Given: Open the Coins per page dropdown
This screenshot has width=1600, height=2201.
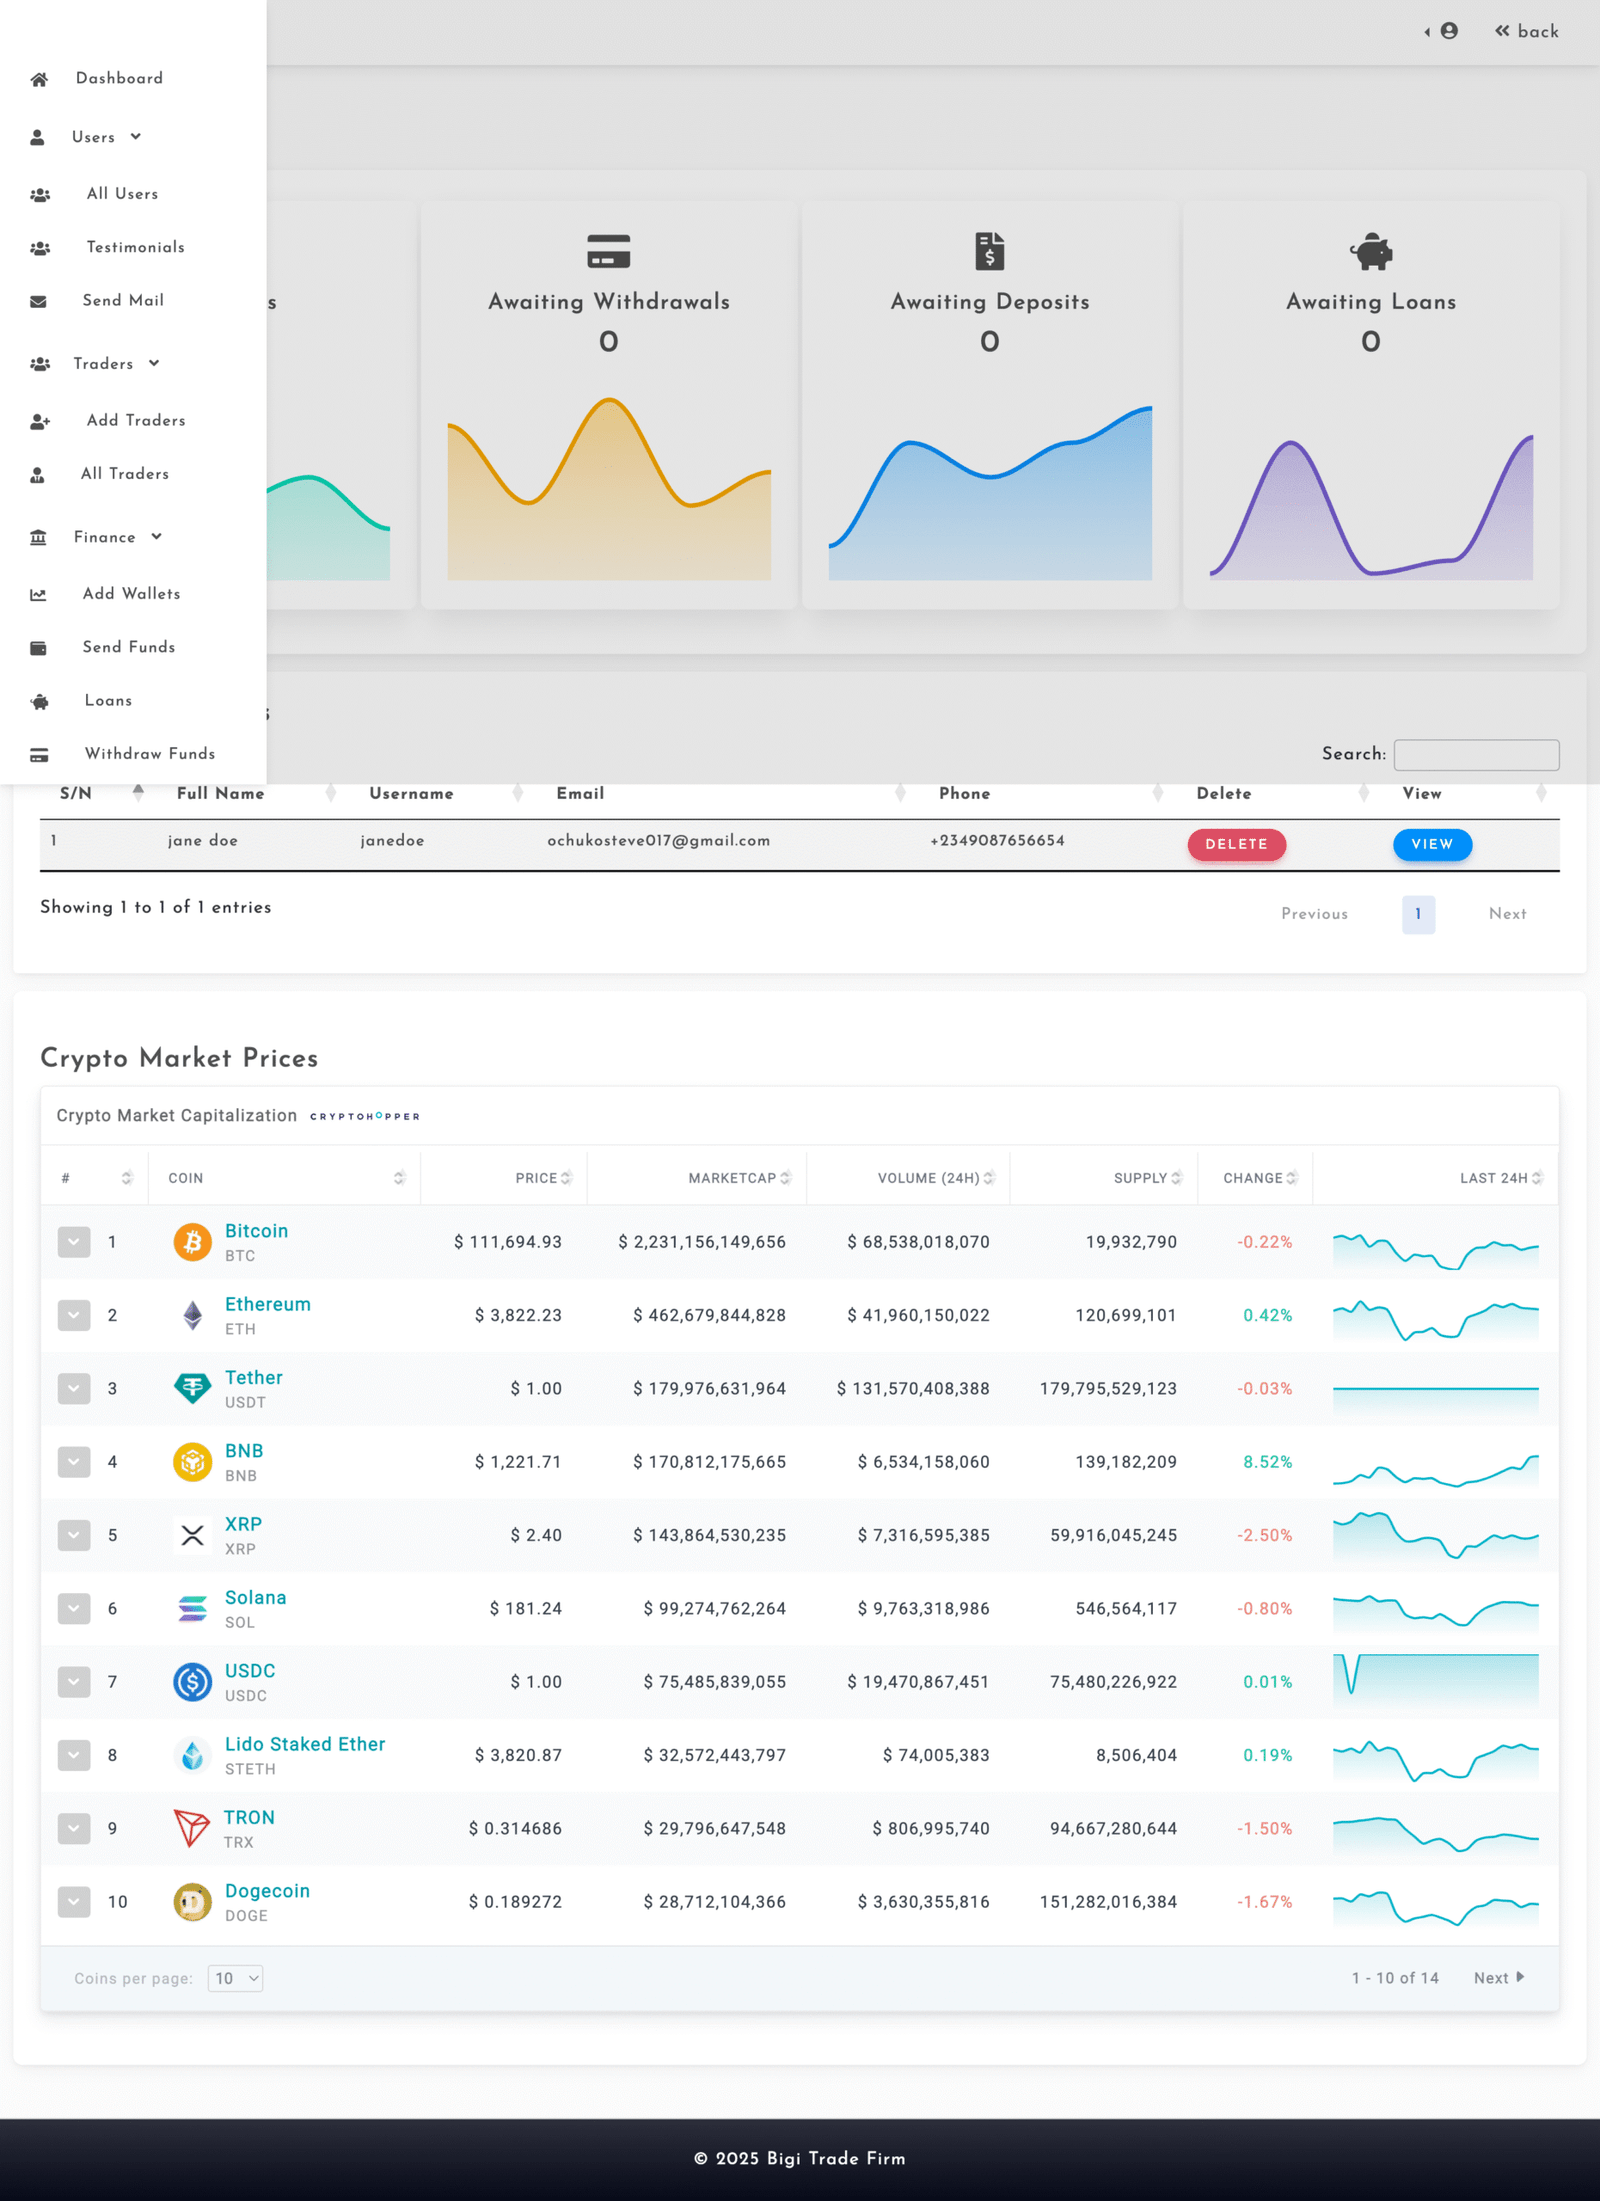Looking at the screenshot, I should [235, 1978].
